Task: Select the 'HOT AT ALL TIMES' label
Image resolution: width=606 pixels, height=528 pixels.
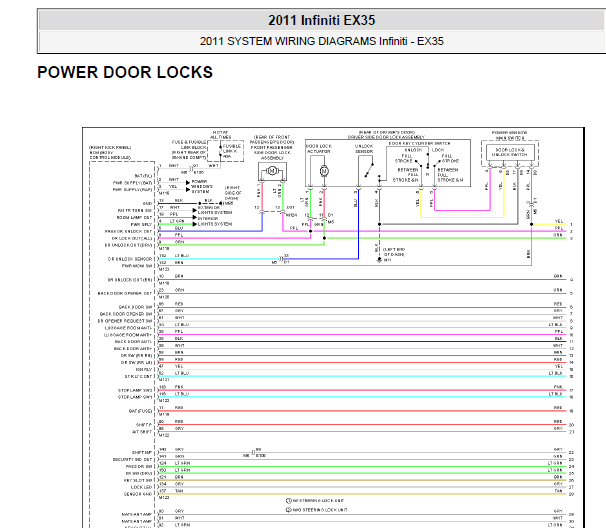Action: coord(221,135)
